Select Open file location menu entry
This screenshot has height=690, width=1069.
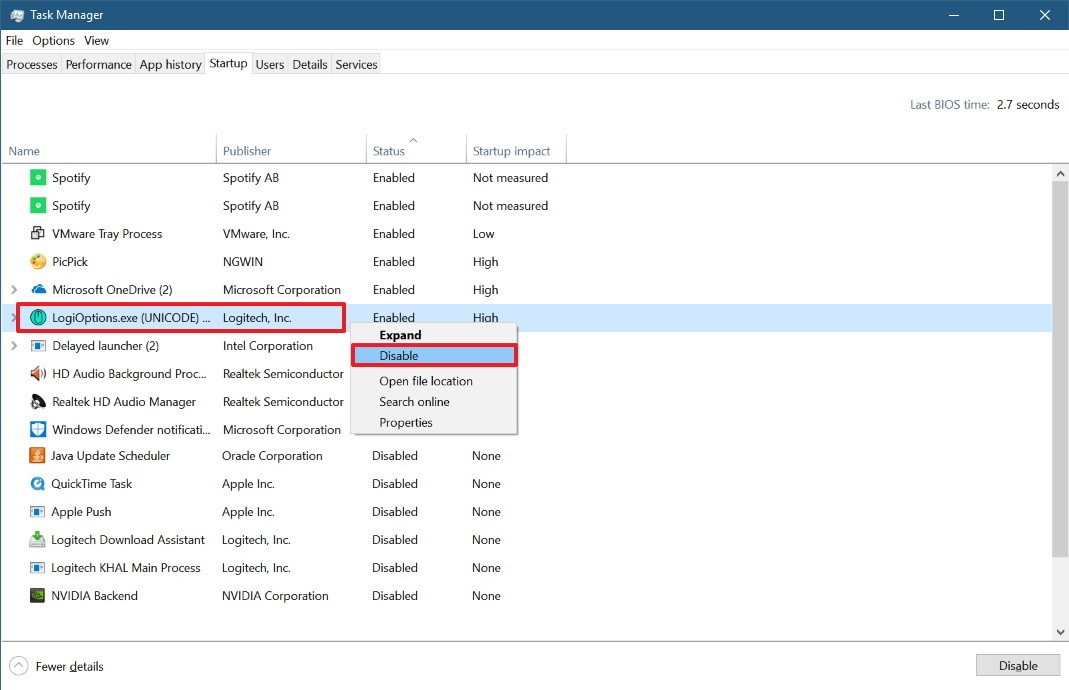coord(426,381)
